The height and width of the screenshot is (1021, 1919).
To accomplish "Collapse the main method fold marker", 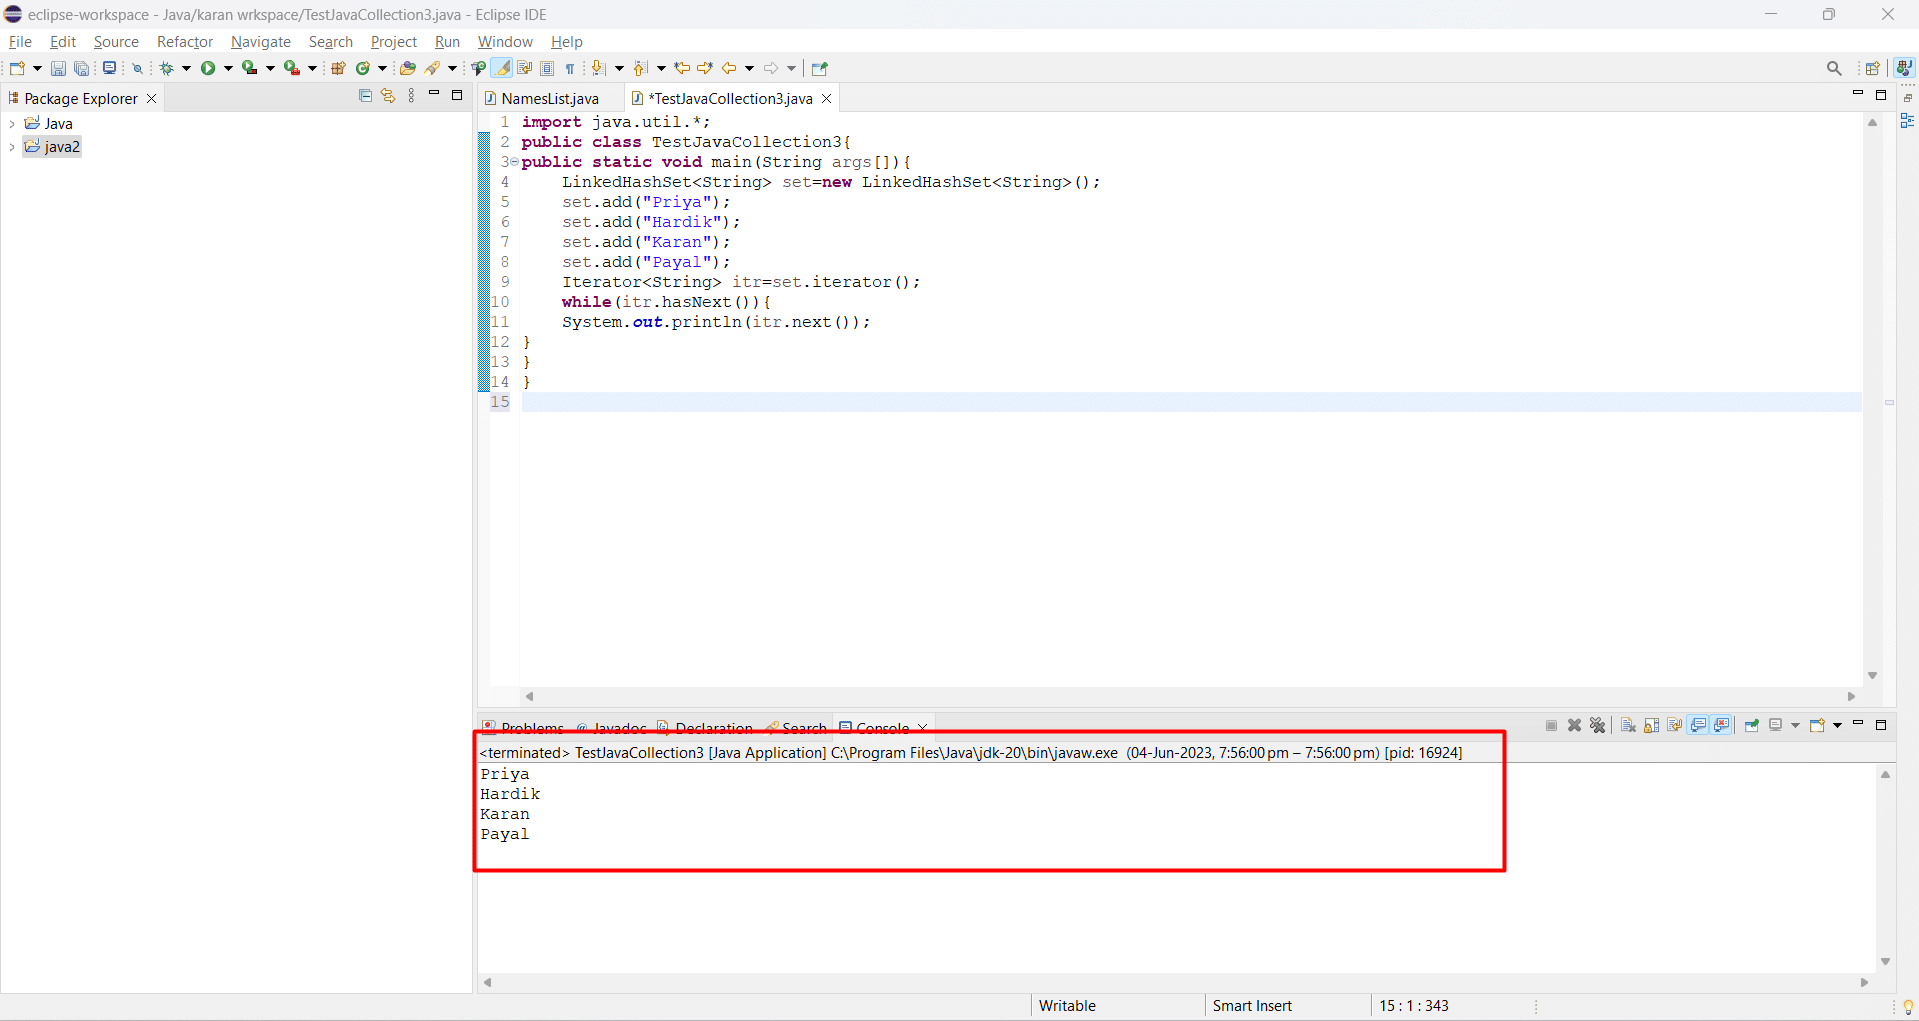I will pyautogui.click(x=514, y=162).
